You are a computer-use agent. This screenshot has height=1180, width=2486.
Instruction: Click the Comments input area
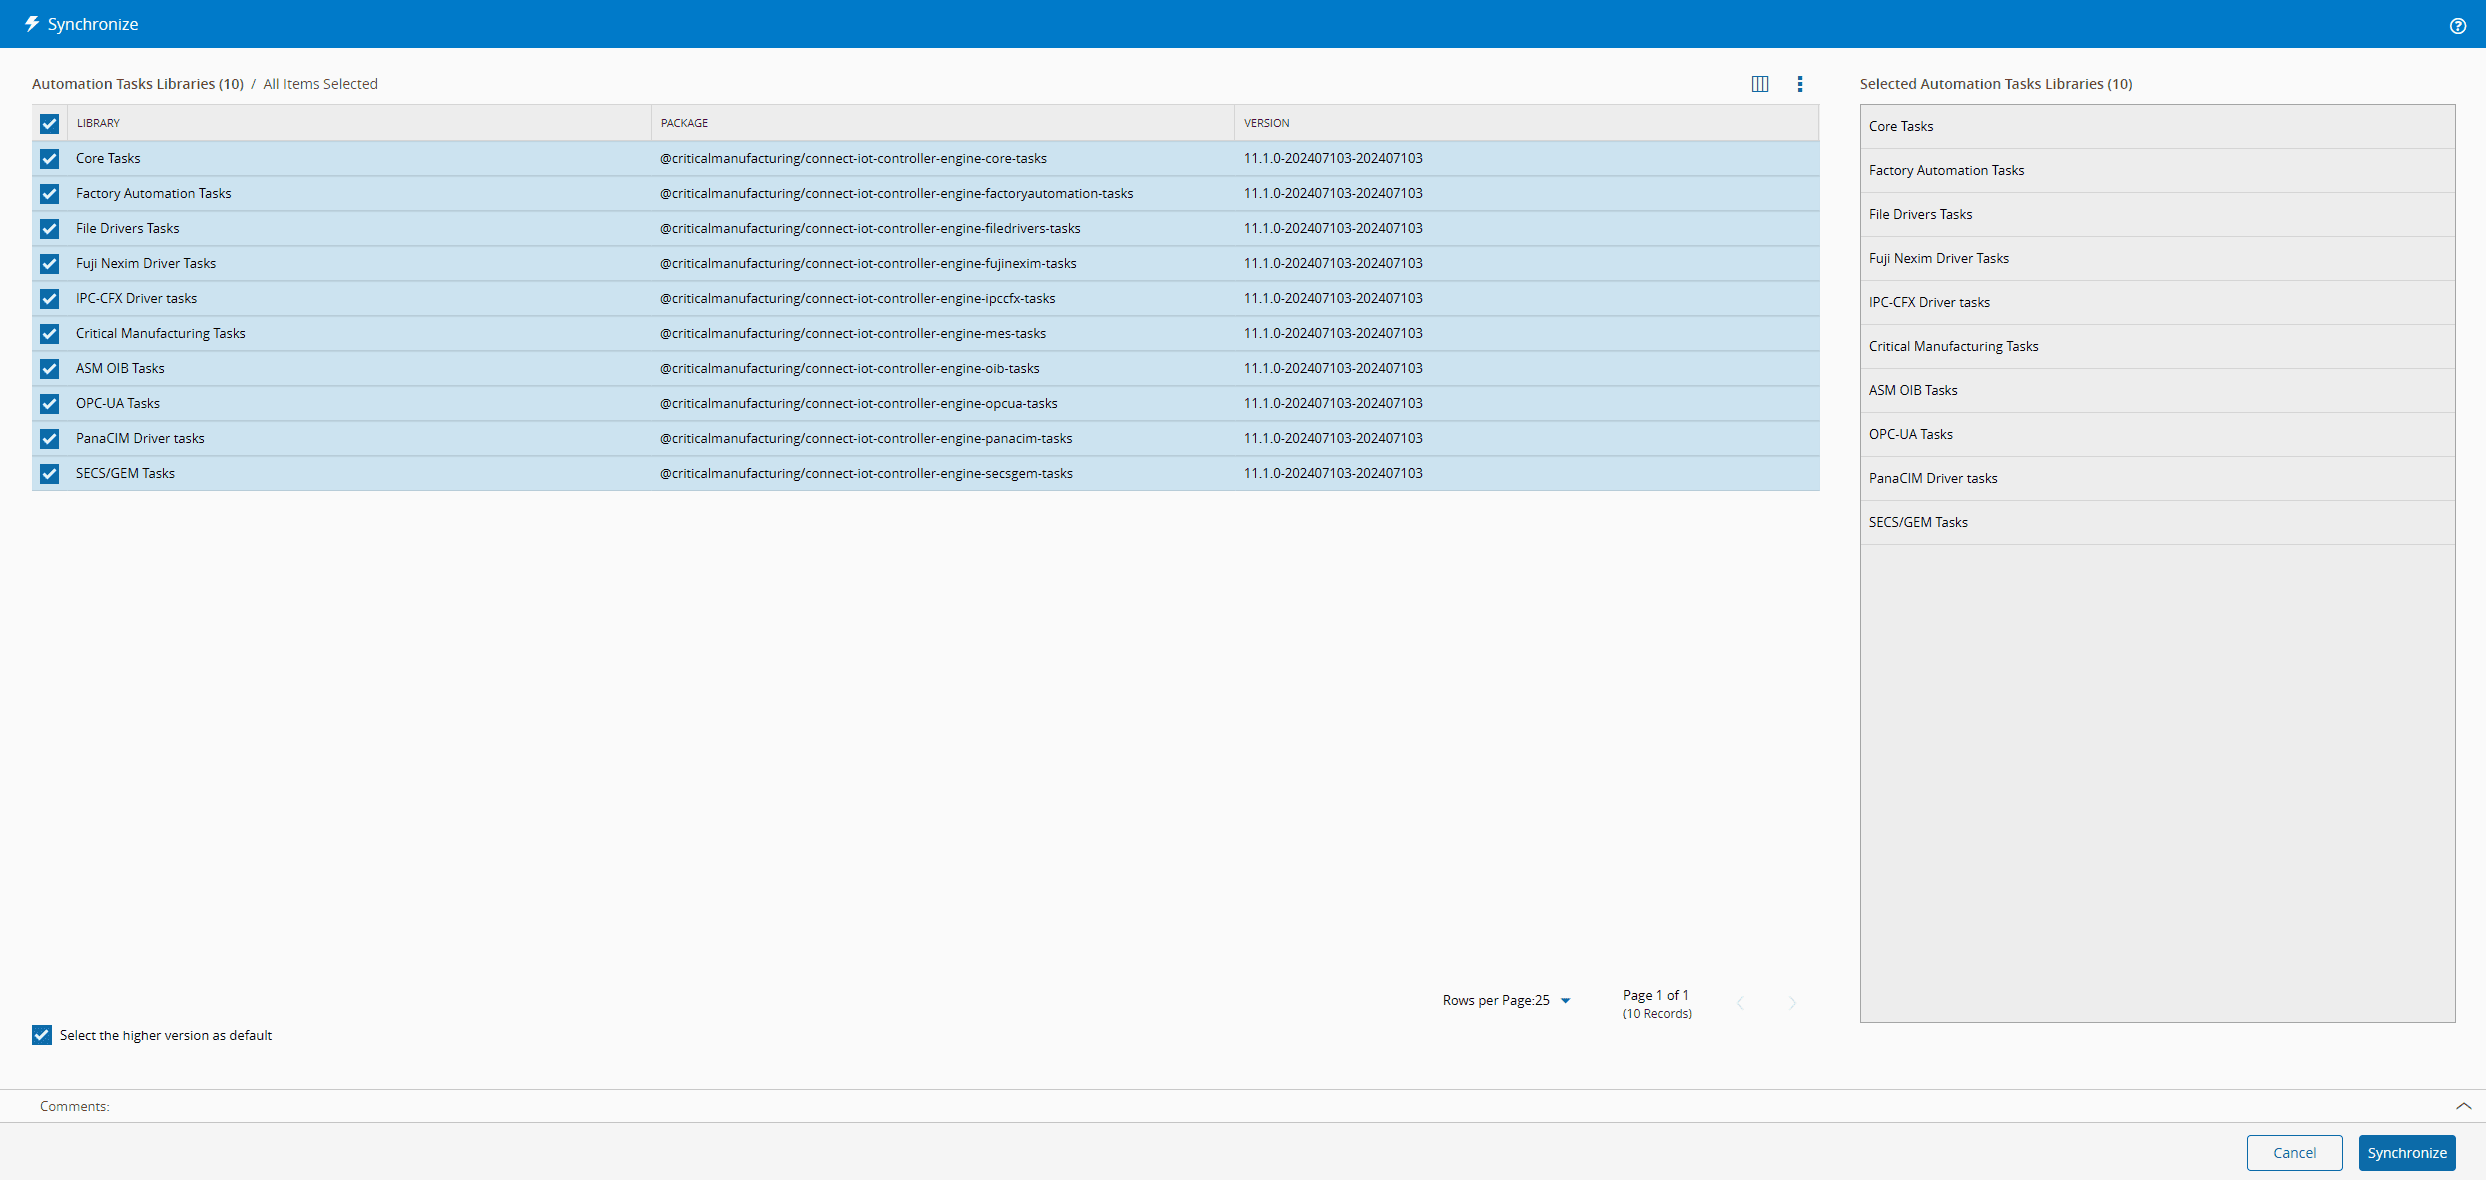tap(1200, 1106)
